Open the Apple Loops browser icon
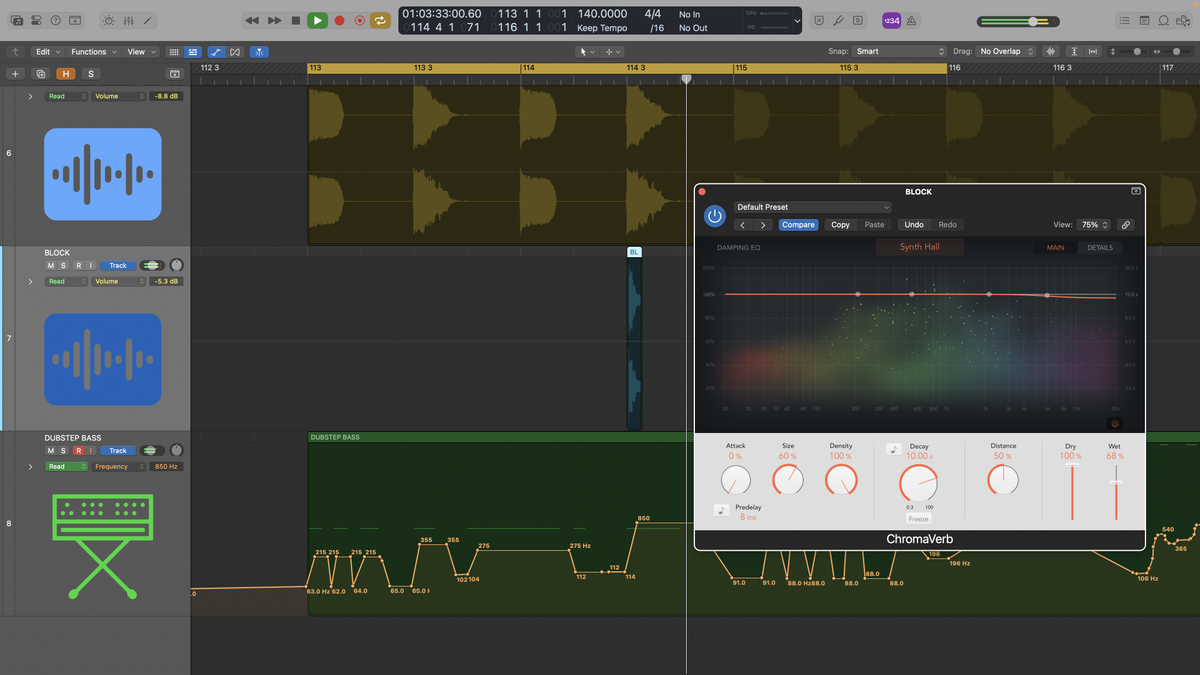Viewport: 1200px width, 675px height. click(x=1163, y=20)
